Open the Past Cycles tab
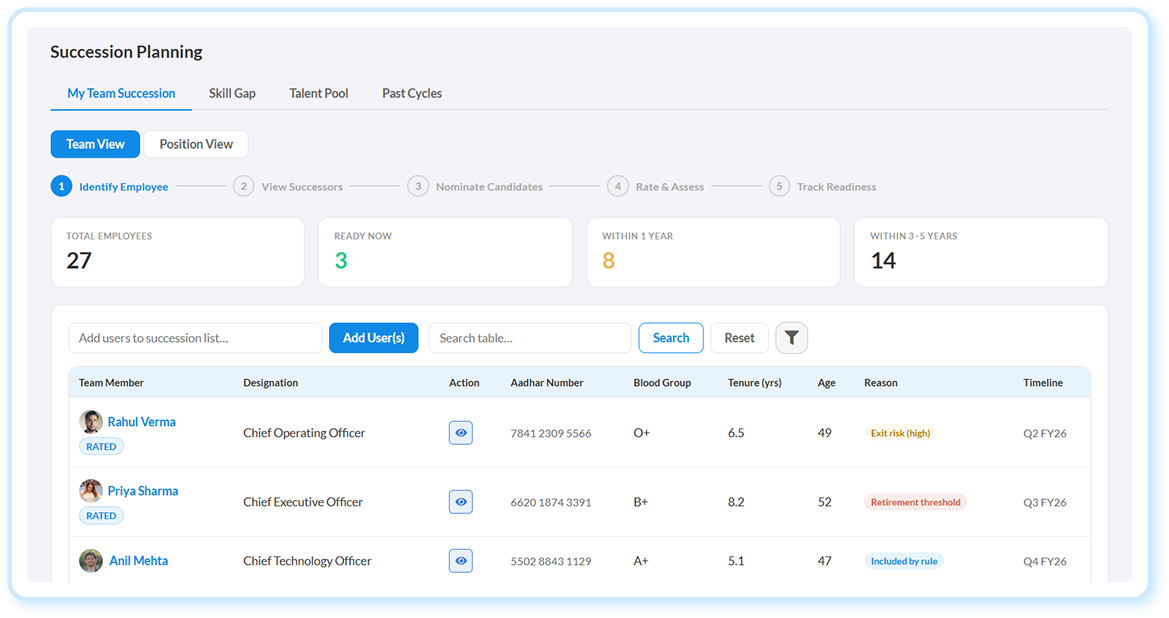Image resolution: width=1169 pixels, height=618 pixels. pyautogui.click(x=412, y=94)
